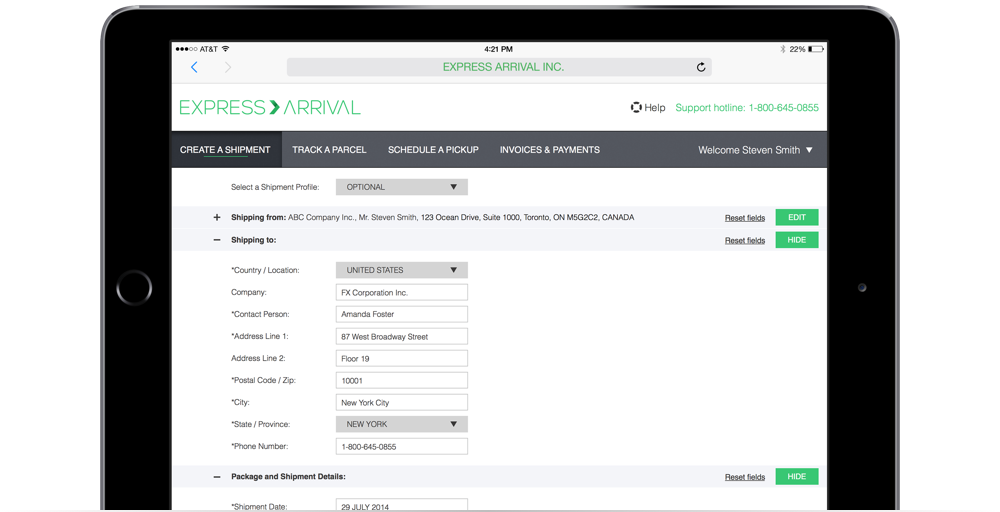Open the State / Province dropdown
Image resolution: width=1000 pixels, height=512 pixels.
pos(401,424)
